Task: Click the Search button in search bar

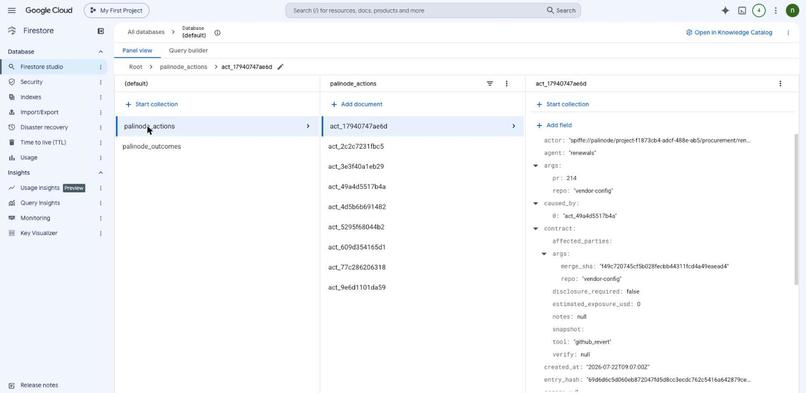Action: (561, 10)
